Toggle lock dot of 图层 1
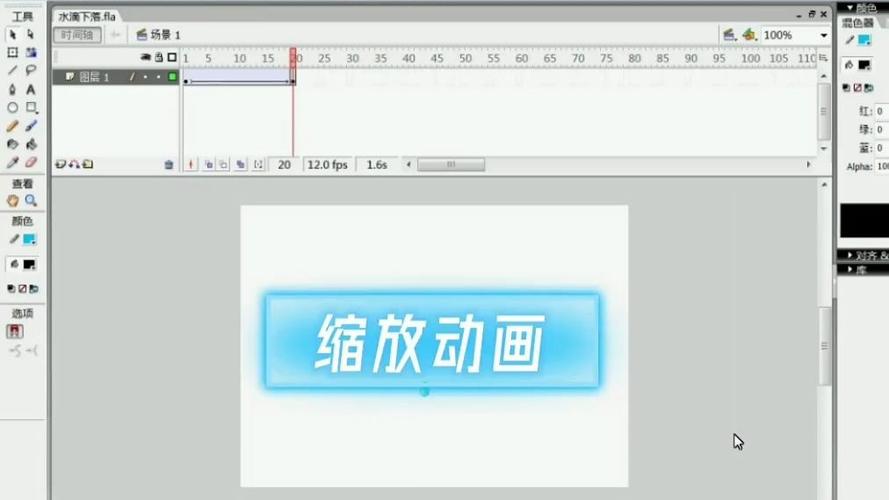This screenshot has width=889, height=500. click(159, 77)
